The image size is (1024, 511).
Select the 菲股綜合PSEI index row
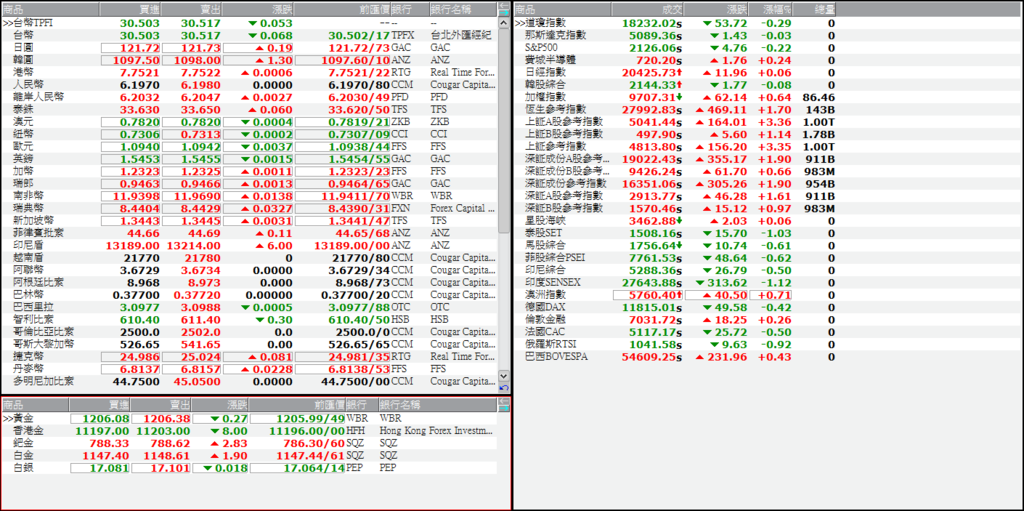pyautogui.click(x=675, y=257)
